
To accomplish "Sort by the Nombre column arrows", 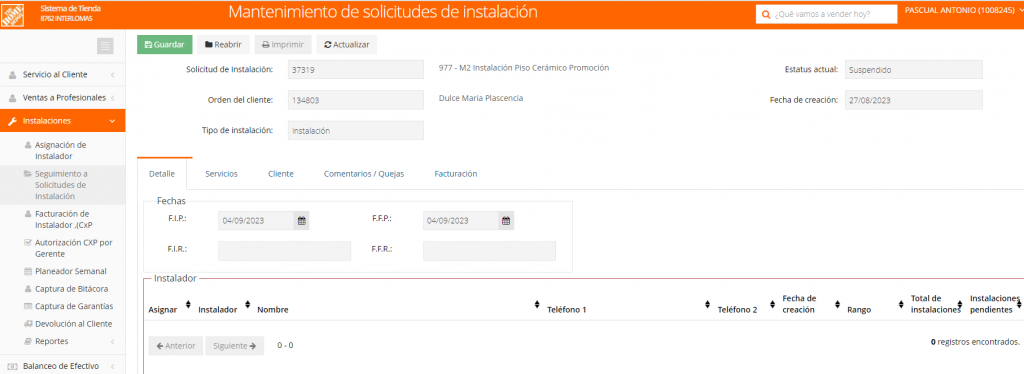I will tap(537, 305).
